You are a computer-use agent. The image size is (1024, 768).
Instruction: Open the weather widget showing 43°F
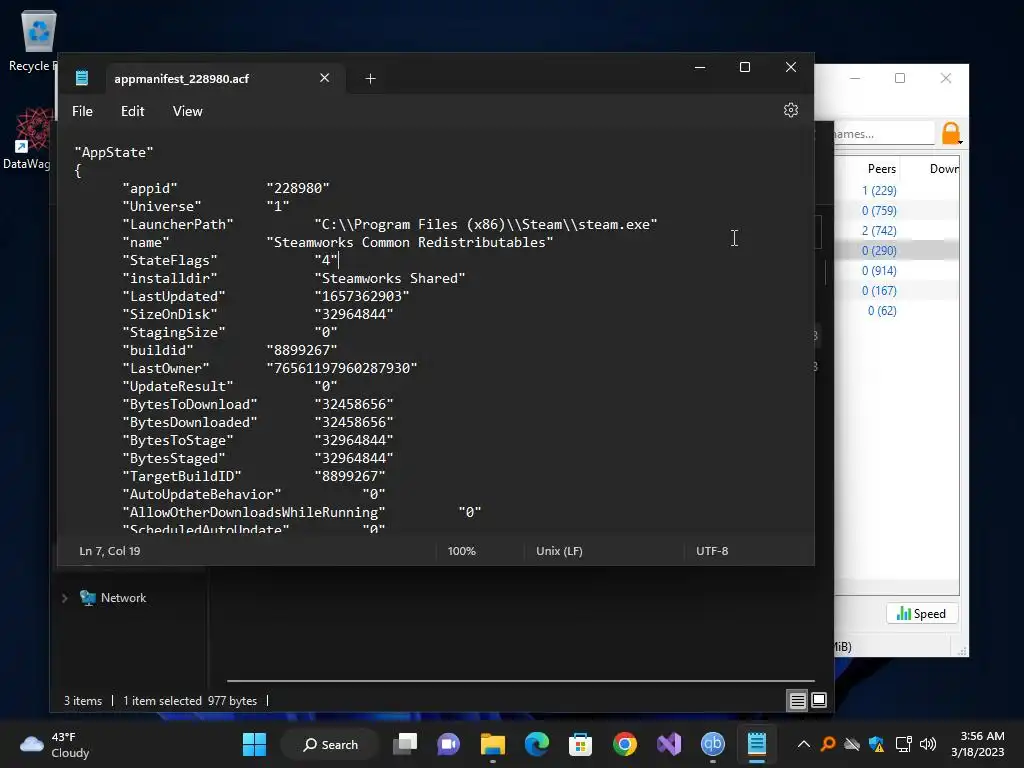point(55,744)
